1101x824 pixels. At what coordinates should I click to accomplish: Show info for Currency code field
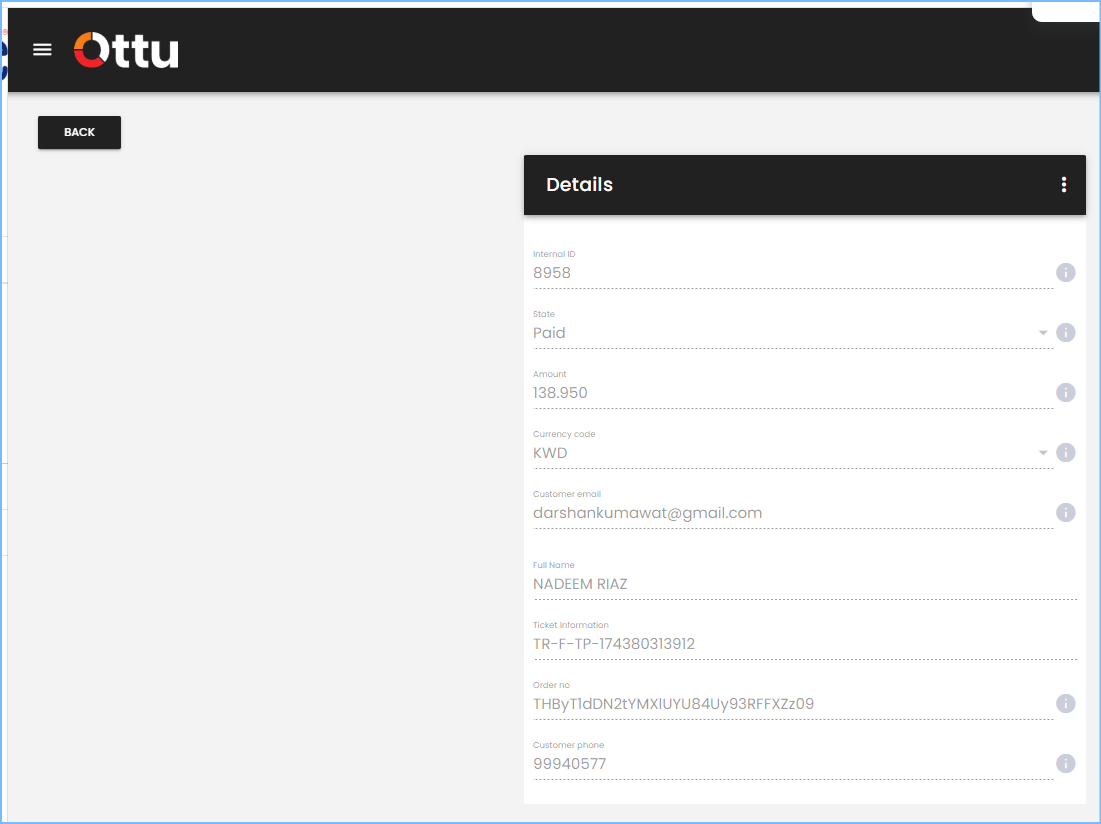1065,453
